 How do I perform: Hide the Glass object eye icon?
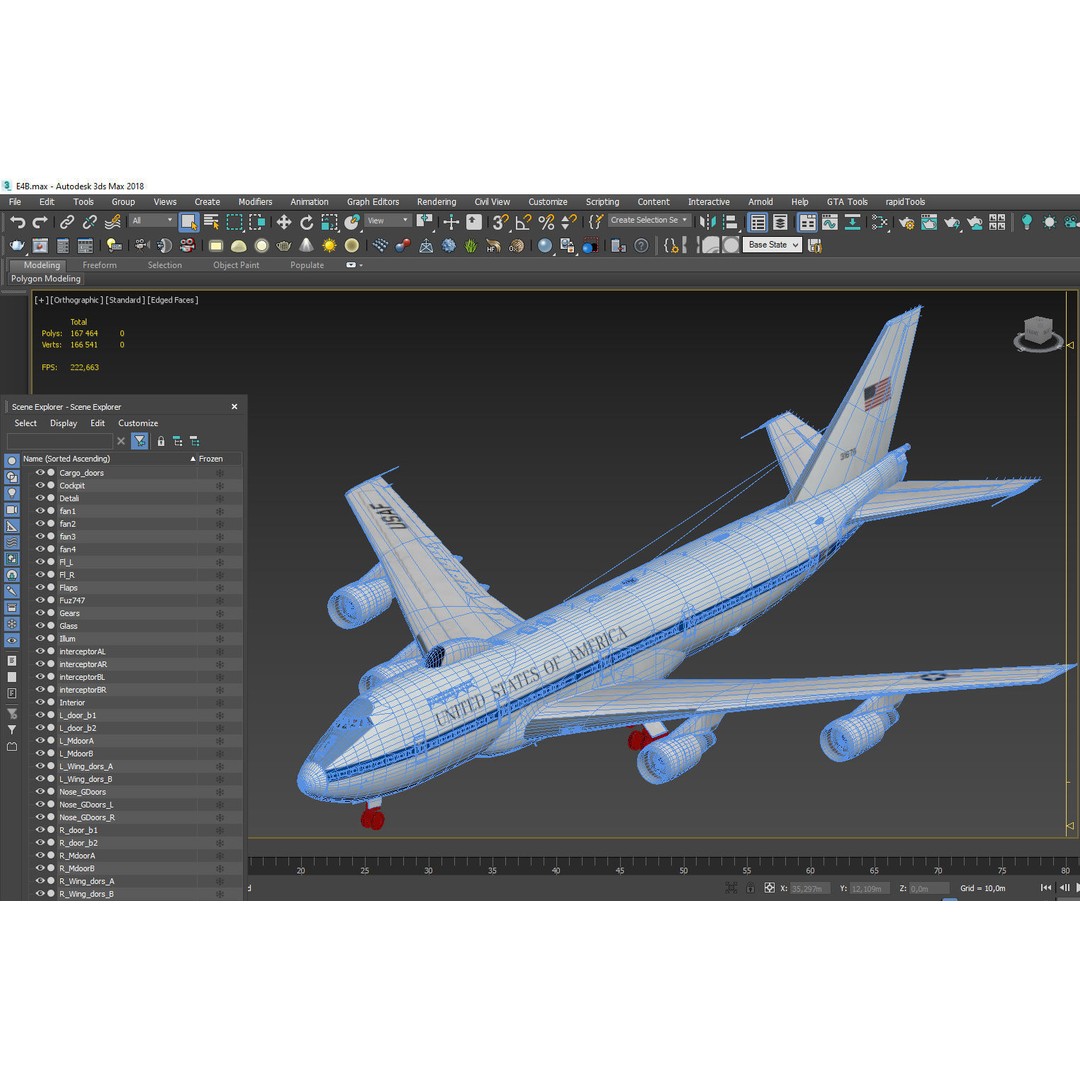point(40,625)
